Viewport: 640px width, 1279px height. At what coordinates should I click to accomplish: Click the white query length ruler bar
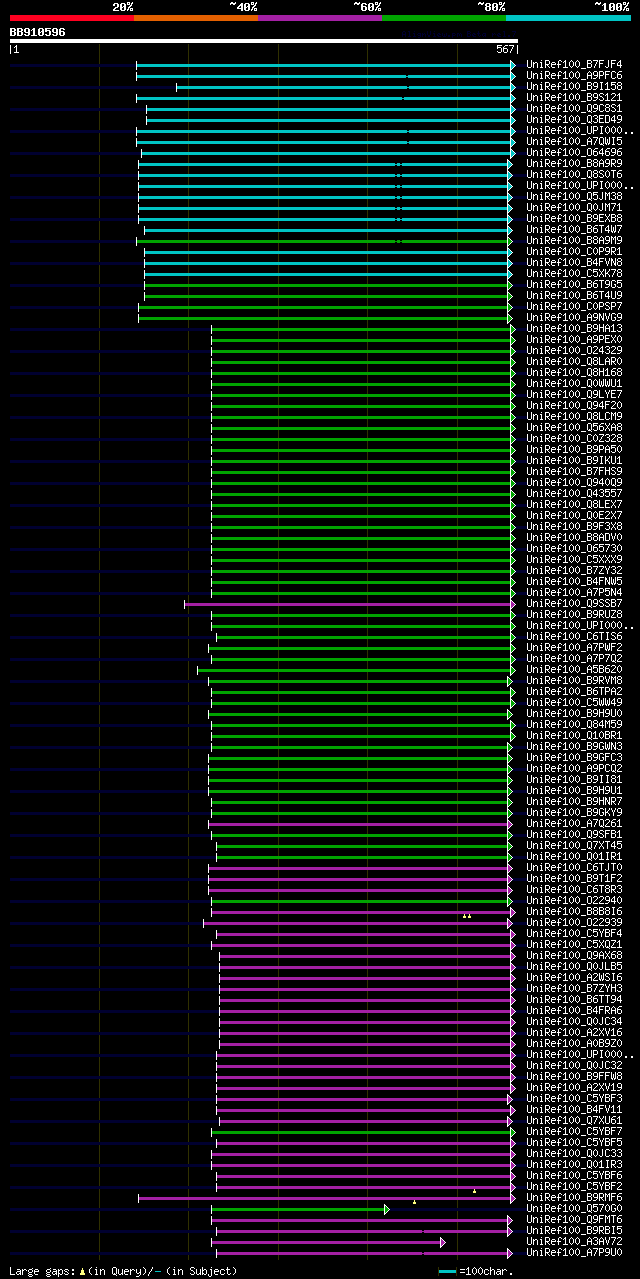pyautogui.click(x=263, y=41)
